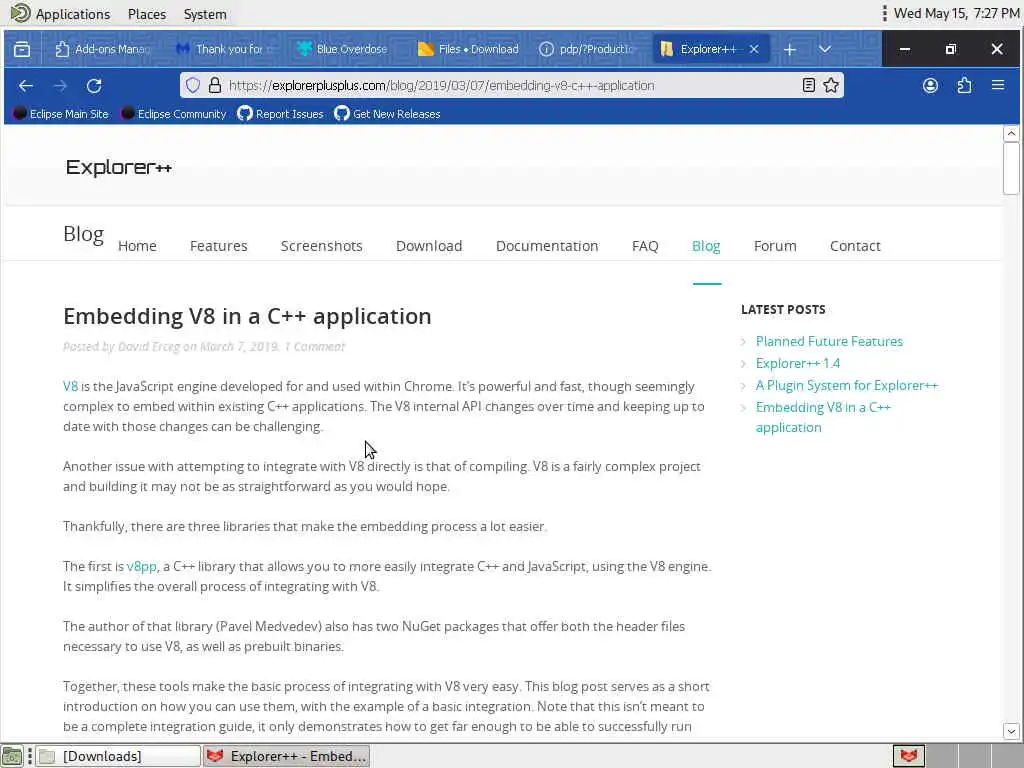Switch to the Thank you for tab
This screenshot has height=768, width=1024.
point(225,49)
